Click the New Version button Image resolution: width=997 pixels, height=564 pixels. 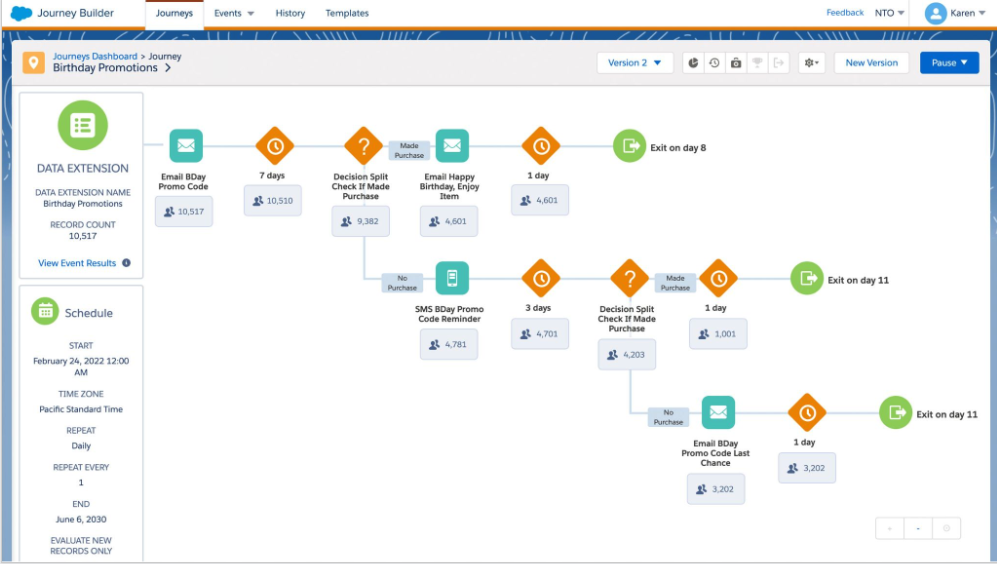[x=871, y=63]
